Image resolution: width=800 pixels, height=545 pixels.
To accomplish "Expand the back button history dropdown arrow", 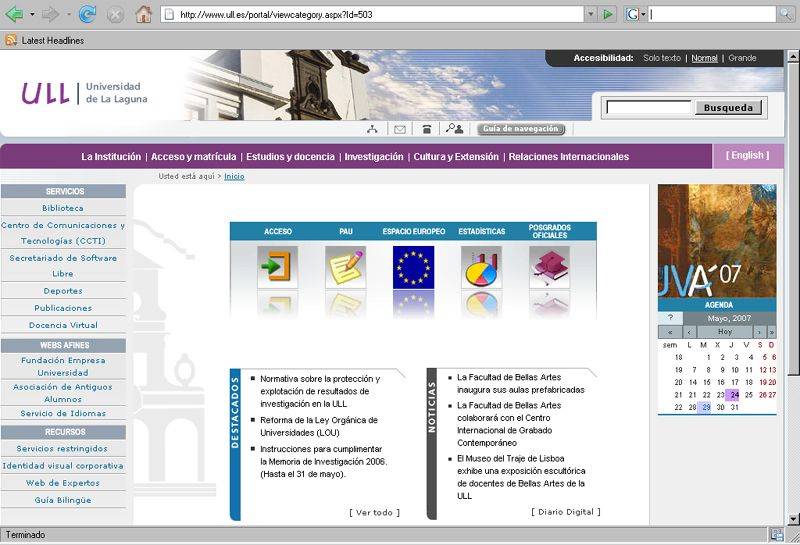I will tap(31, 14).
